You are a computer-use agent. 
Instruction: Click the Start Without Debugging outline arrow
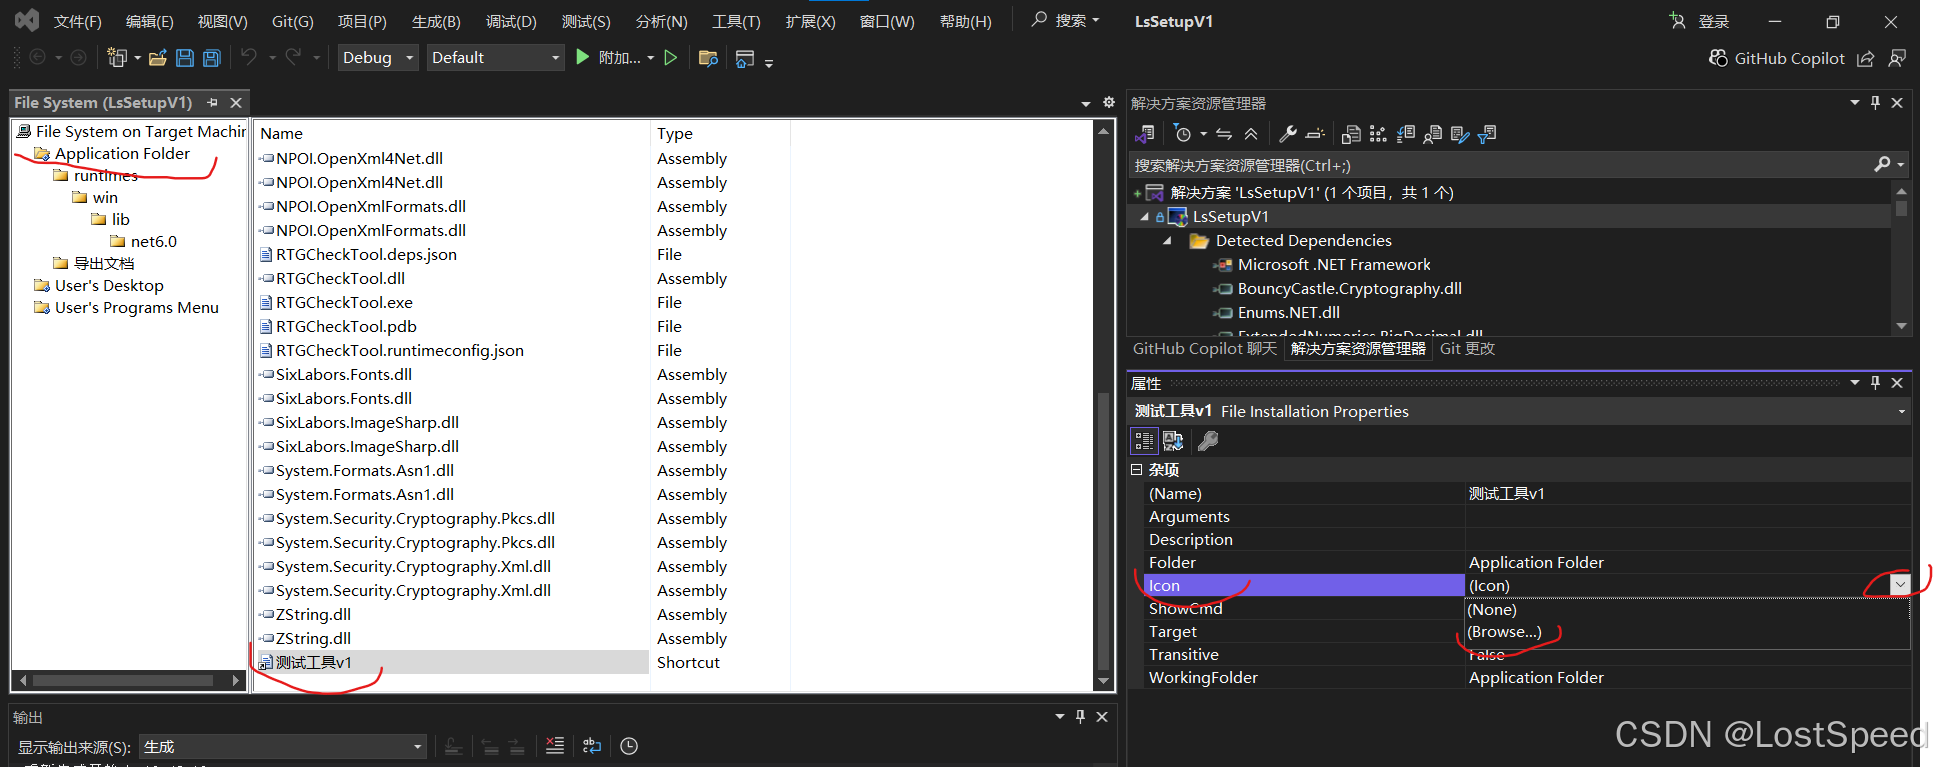click(x=671, y=58)
